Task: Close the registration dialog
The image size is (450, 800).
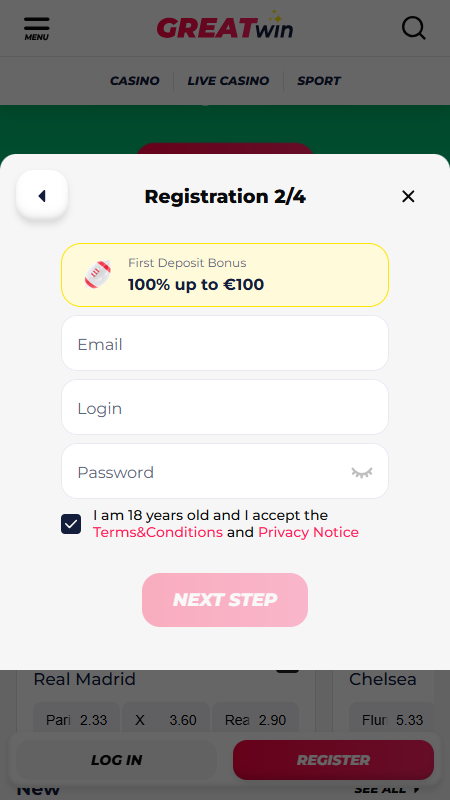Action: pyautogui.click(x=408, y=196)
